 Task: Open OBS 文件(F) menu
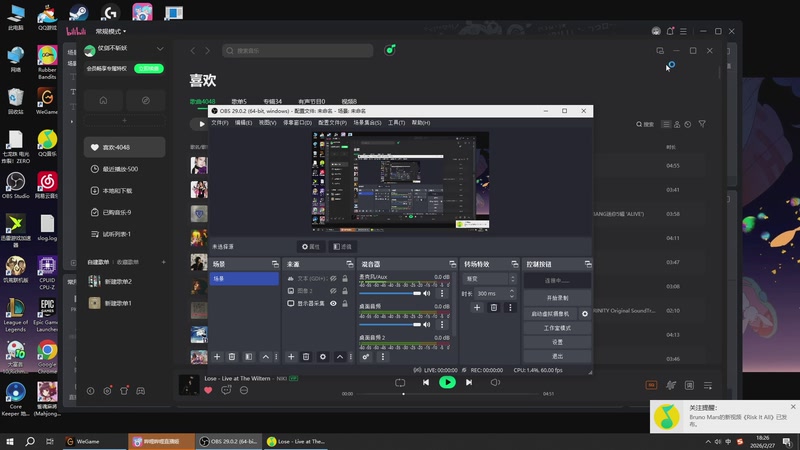(x=220, y=123)
